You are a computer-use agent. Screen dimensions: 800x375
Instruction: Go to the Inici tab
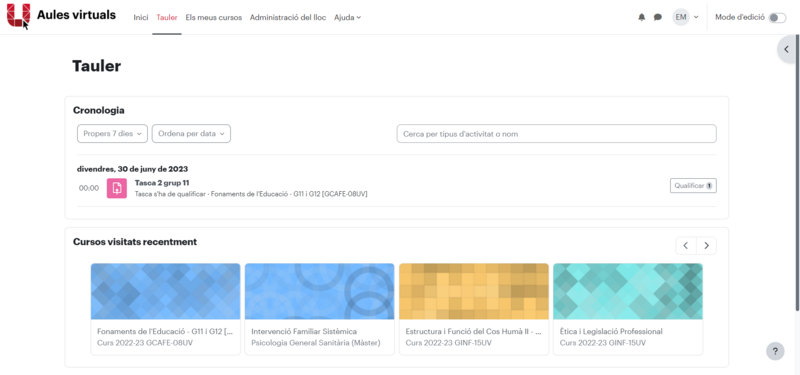coord(141,17)
